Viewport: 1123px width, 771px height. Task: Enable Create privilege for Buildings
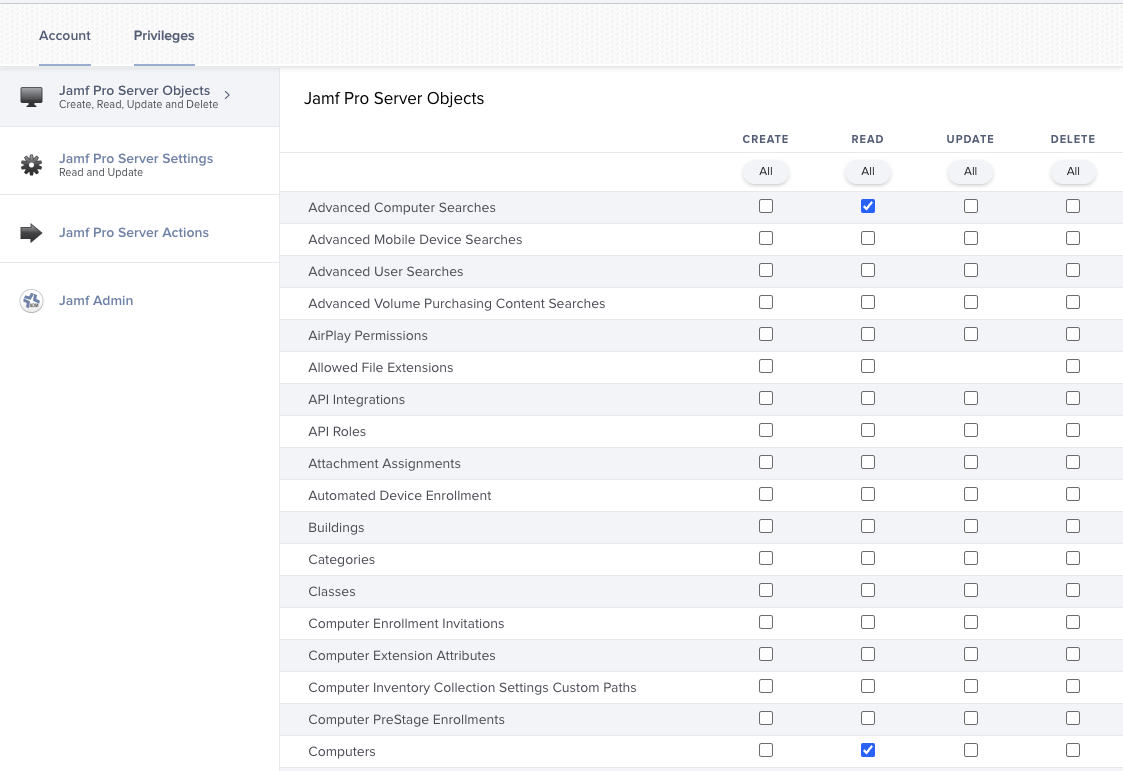765,525
